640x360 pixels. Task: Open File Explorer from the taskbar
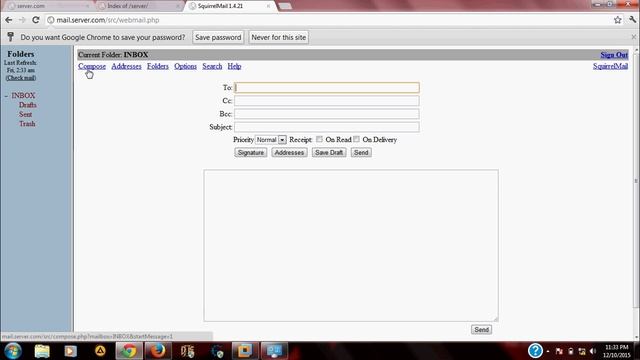42,351
